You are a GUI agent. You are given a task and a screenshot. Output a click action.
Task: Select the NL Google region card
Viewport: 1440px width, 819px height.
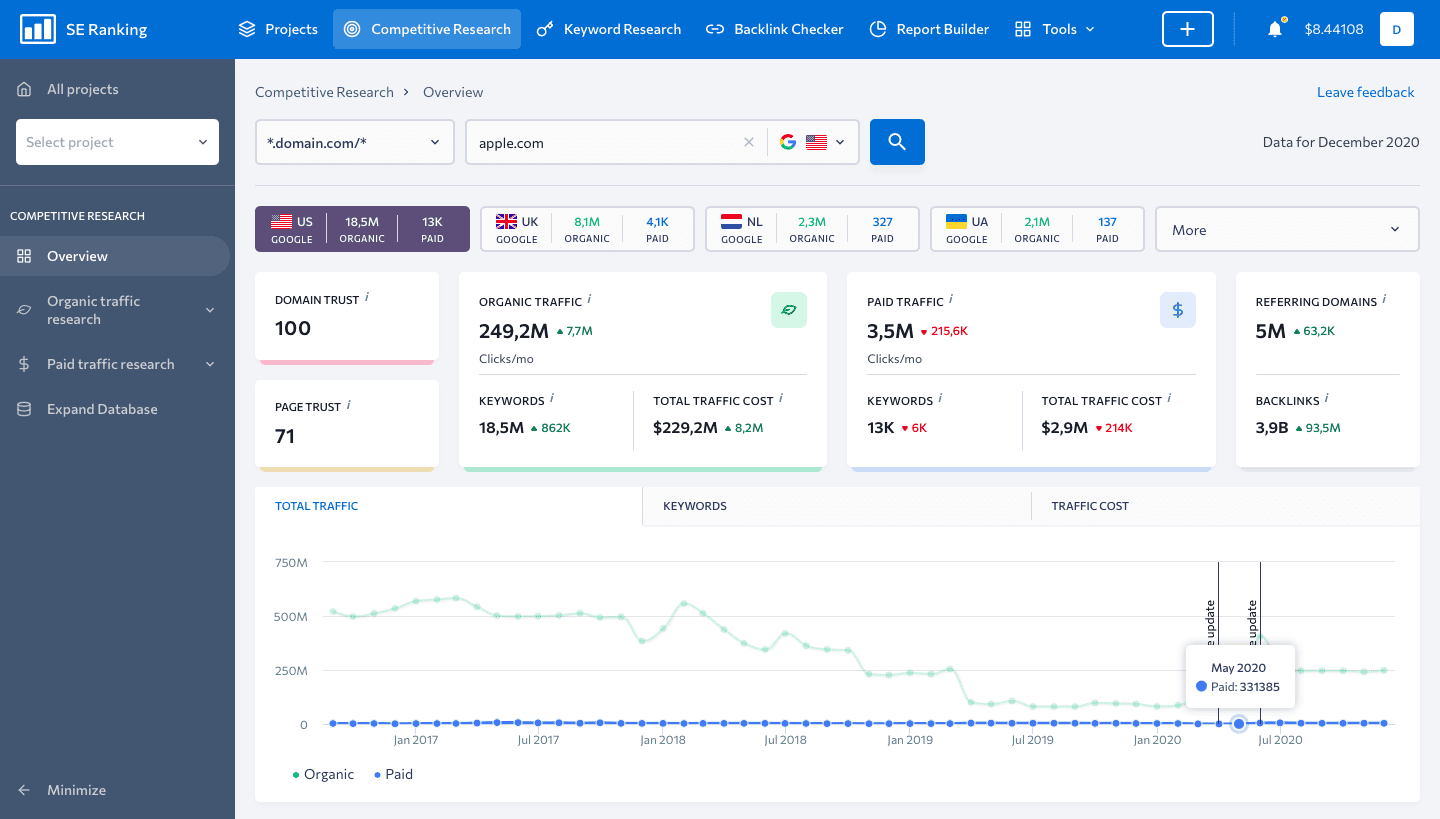(x=813, y=229)
